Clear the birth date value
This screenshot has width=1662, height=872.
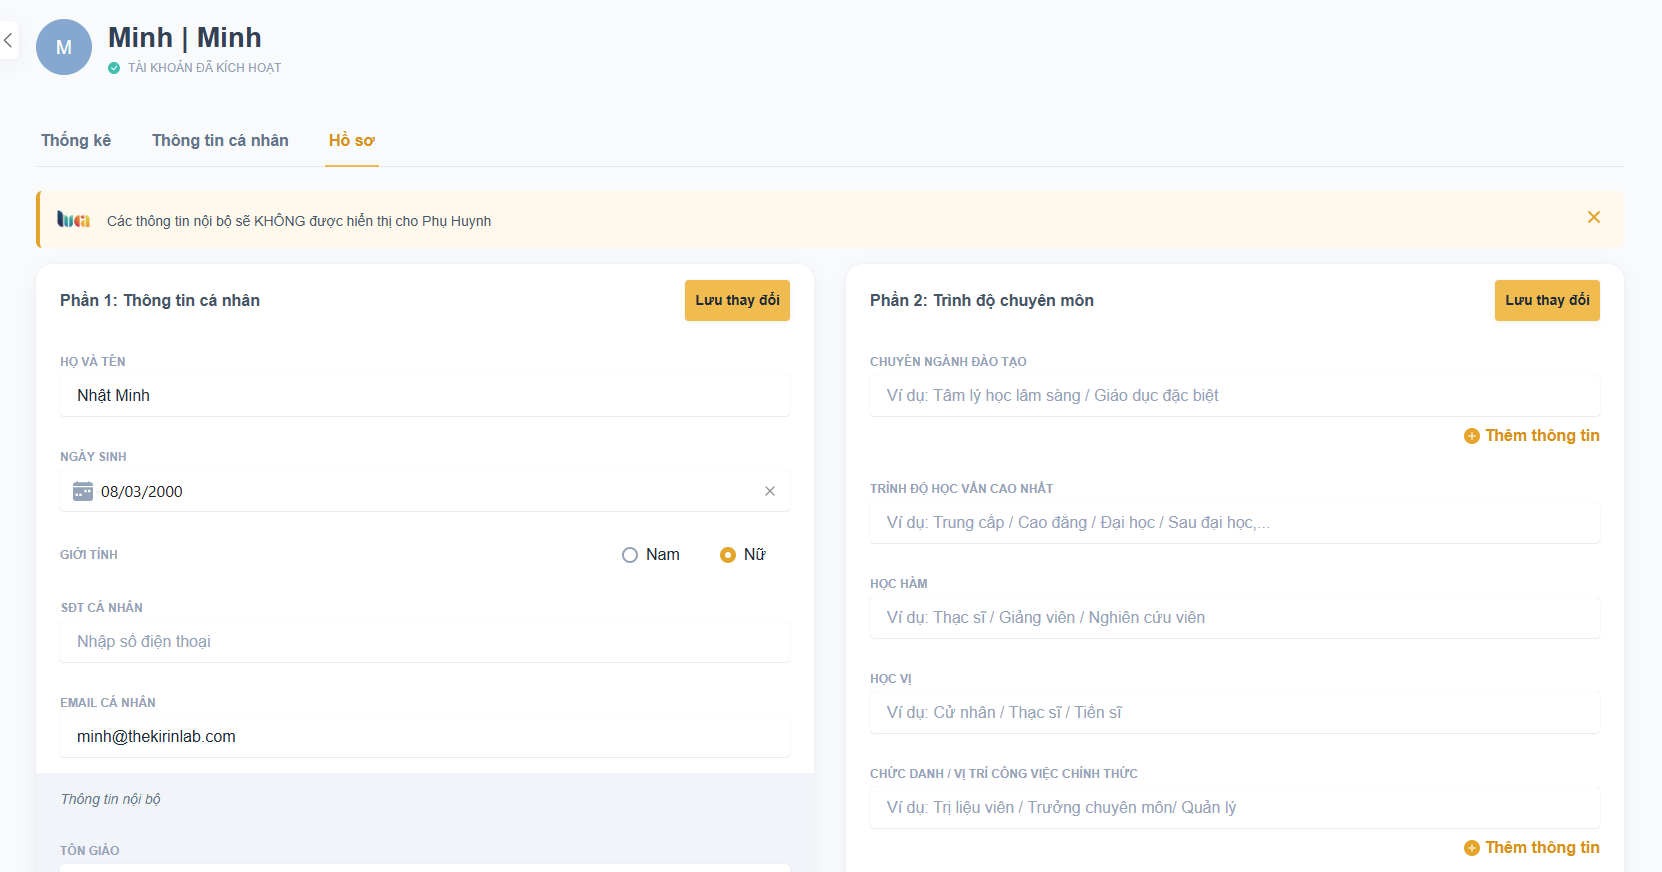pos(769,491)
